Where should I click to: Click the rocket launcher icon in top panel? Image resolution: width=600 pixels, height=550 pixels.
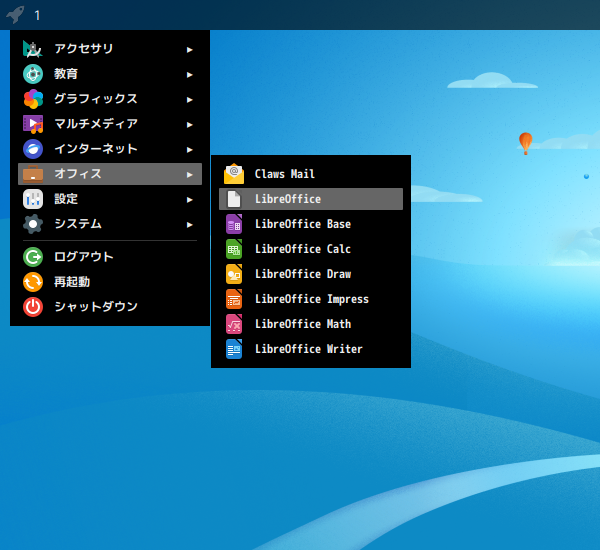15,15
